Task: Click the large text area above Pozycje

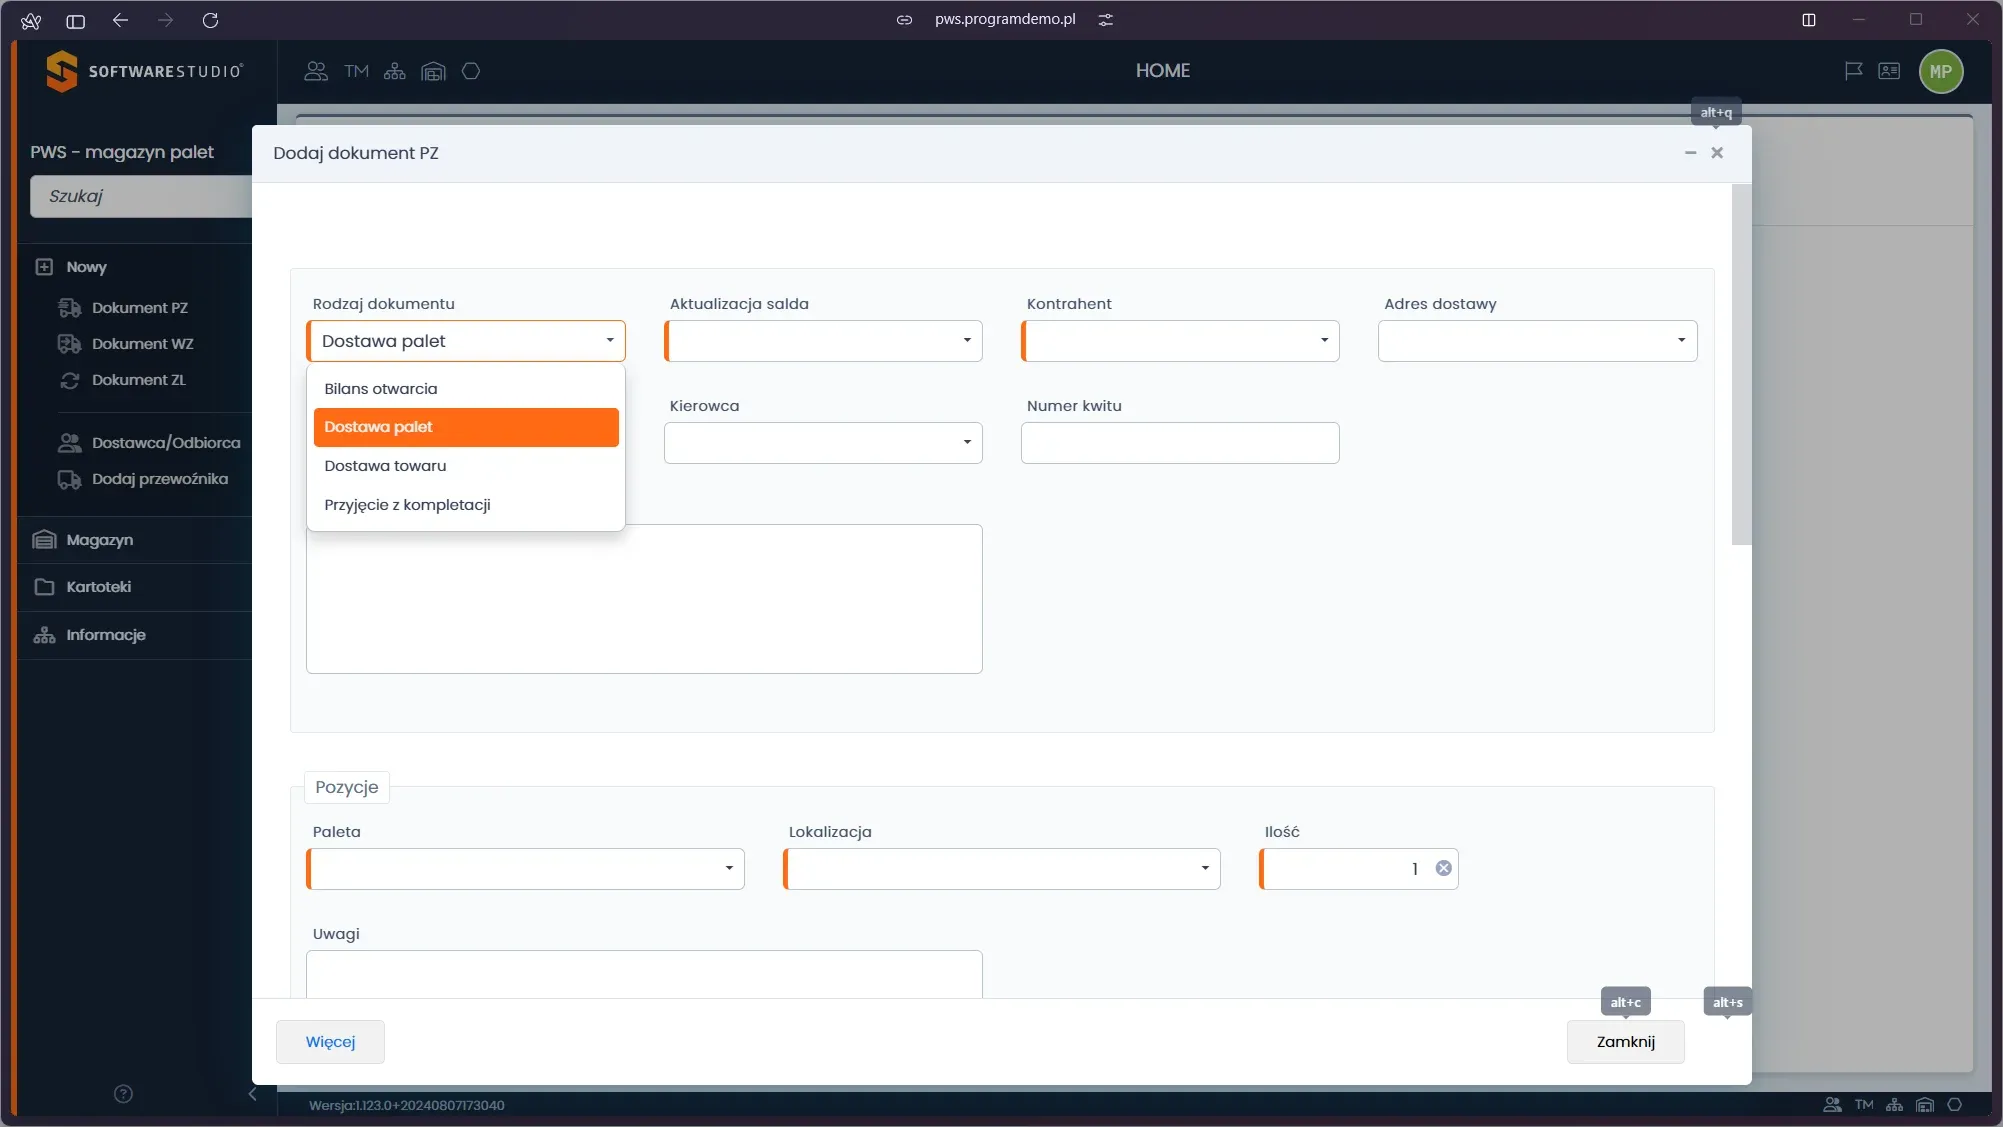Action: point(644,599)
